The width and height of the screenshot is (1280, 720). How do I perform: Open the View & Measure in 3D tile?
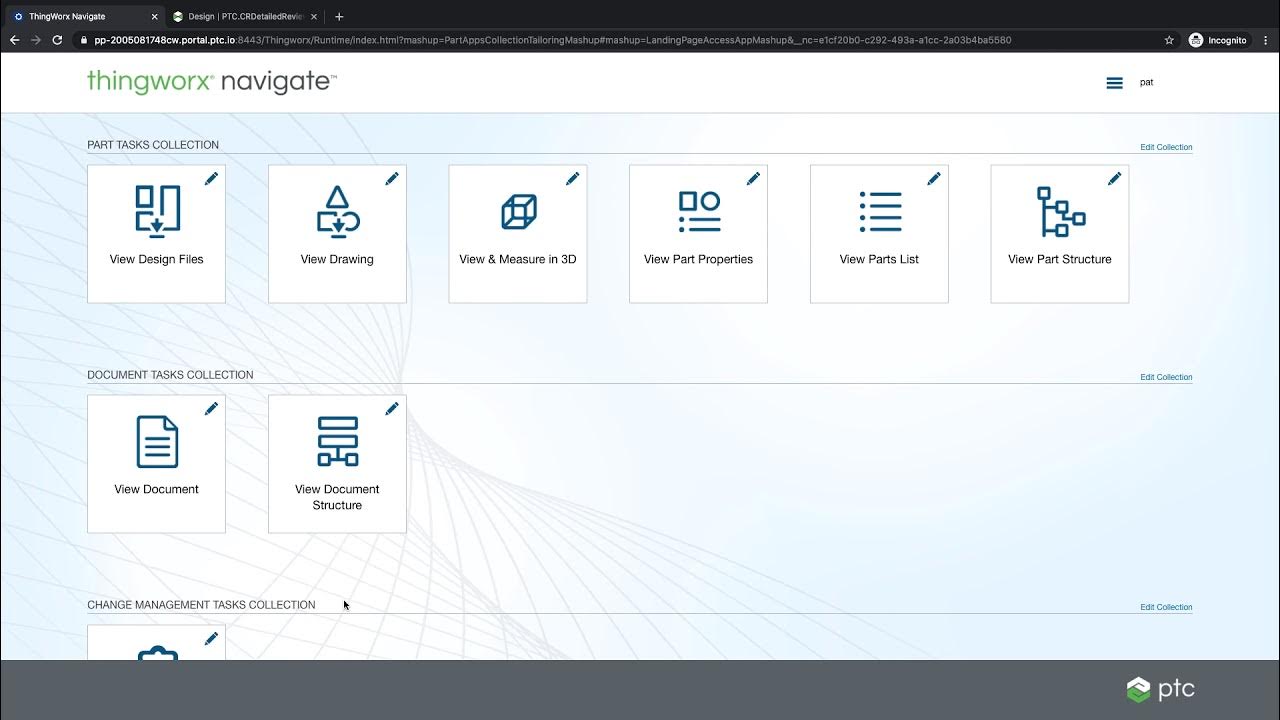(518, 234)
